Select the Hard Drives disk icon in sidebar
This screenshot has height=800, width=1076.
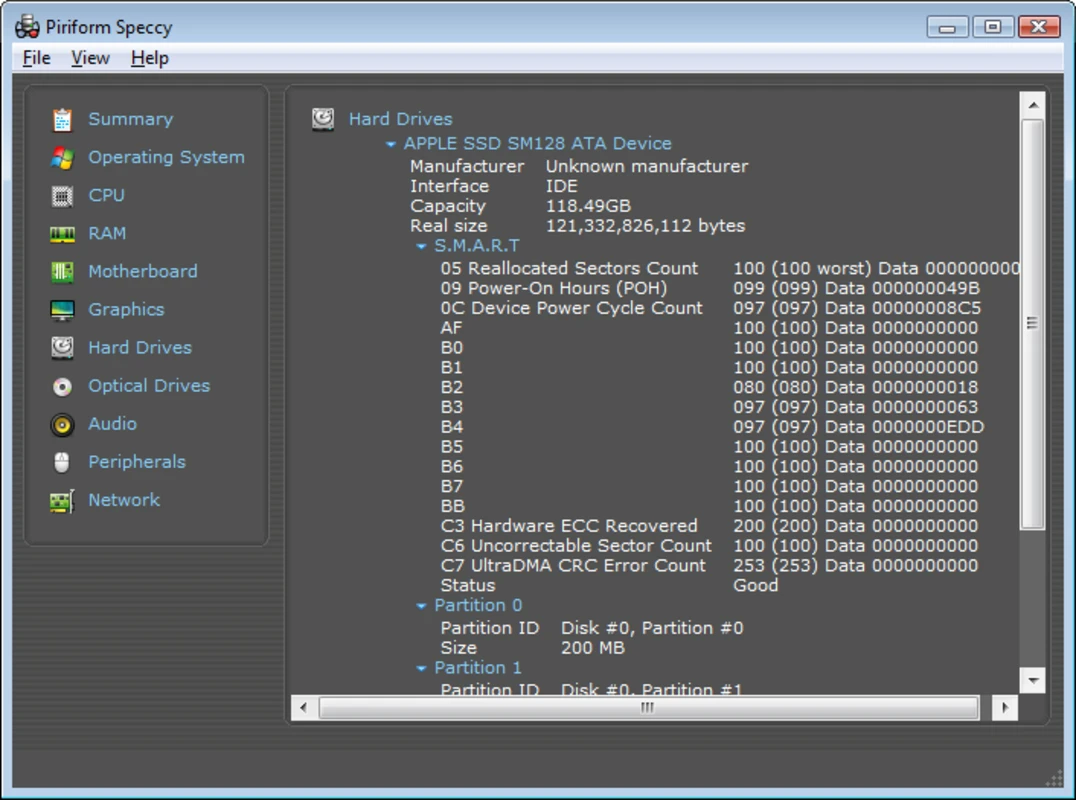tap(63, 347)
